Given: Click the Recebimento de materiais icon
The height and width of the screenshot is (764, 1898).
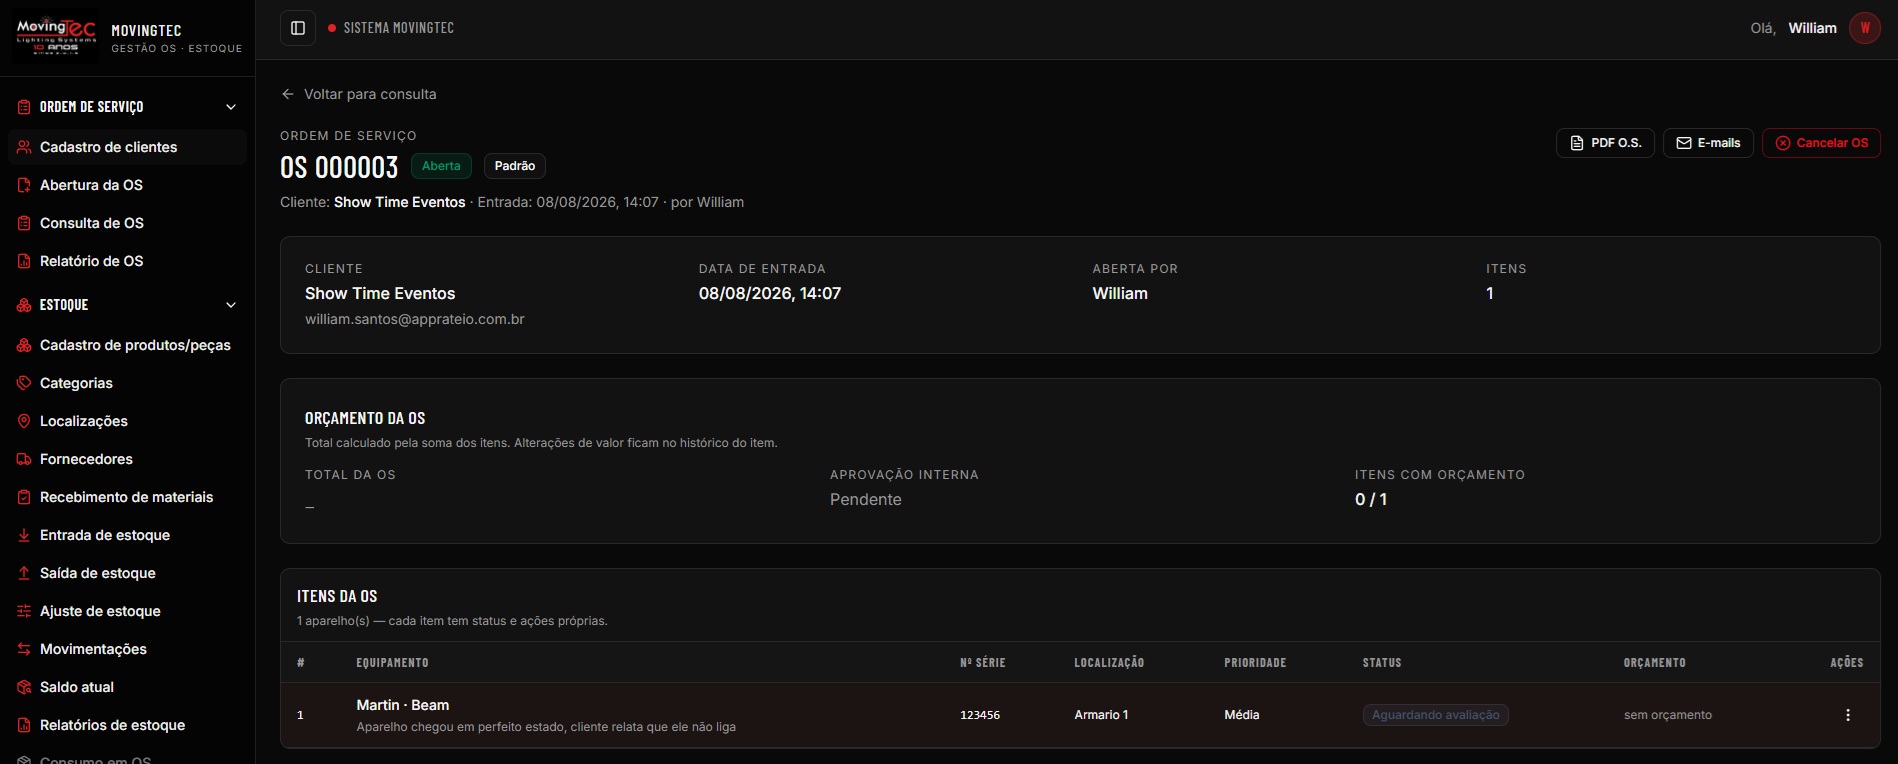Looking at the screenshot, I should pyautogui.click(x=24, y=497).
